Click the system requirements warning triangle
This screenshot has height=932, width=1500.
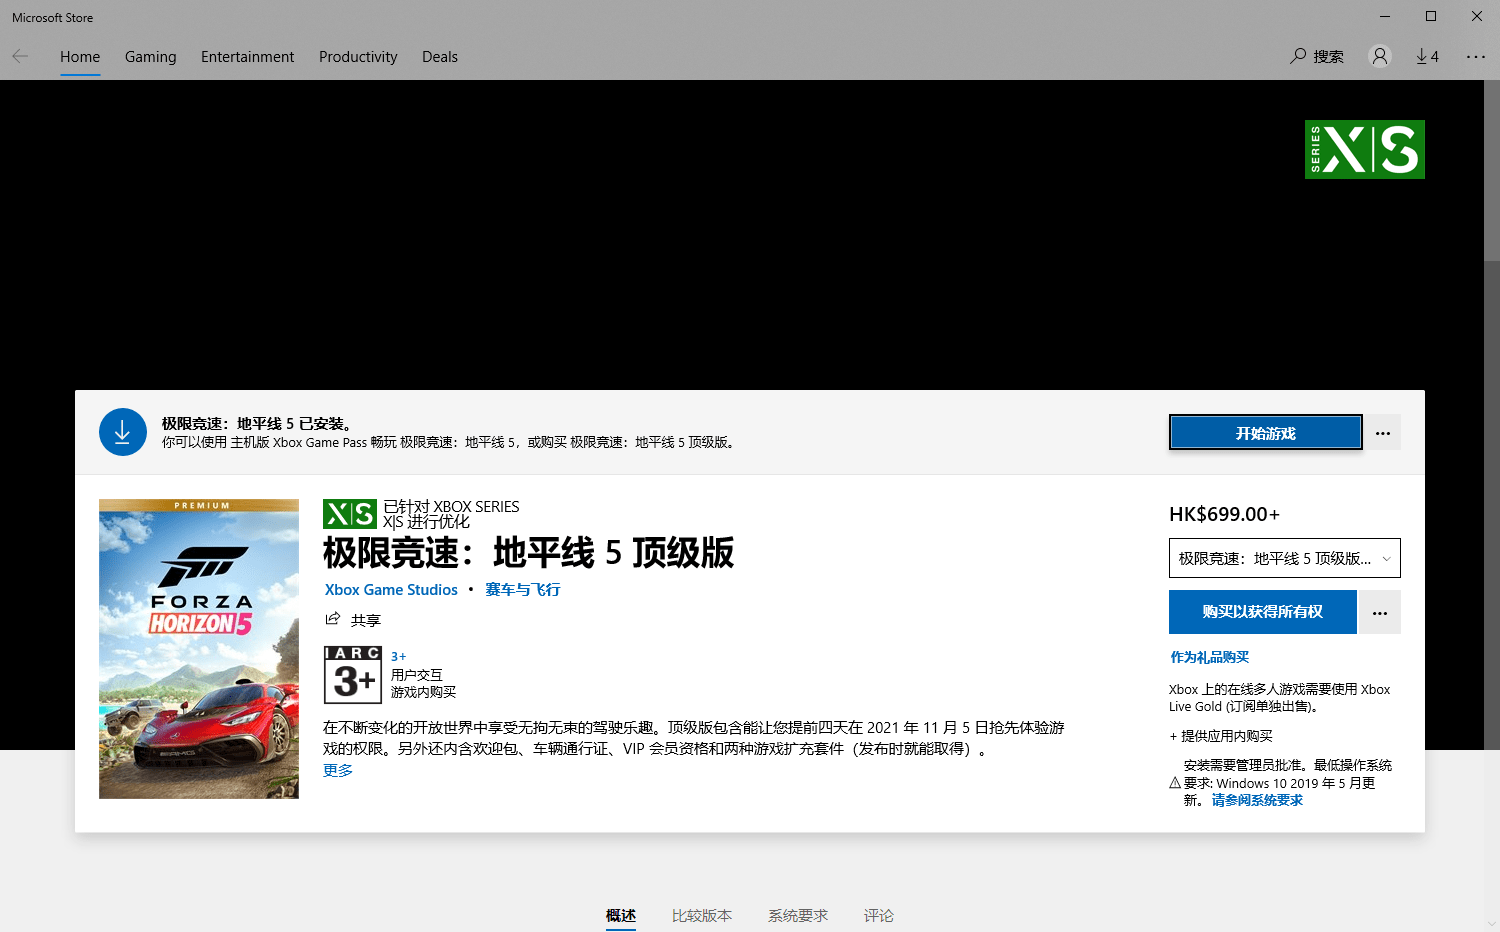pyautogui.click(x=1175, y=783)
